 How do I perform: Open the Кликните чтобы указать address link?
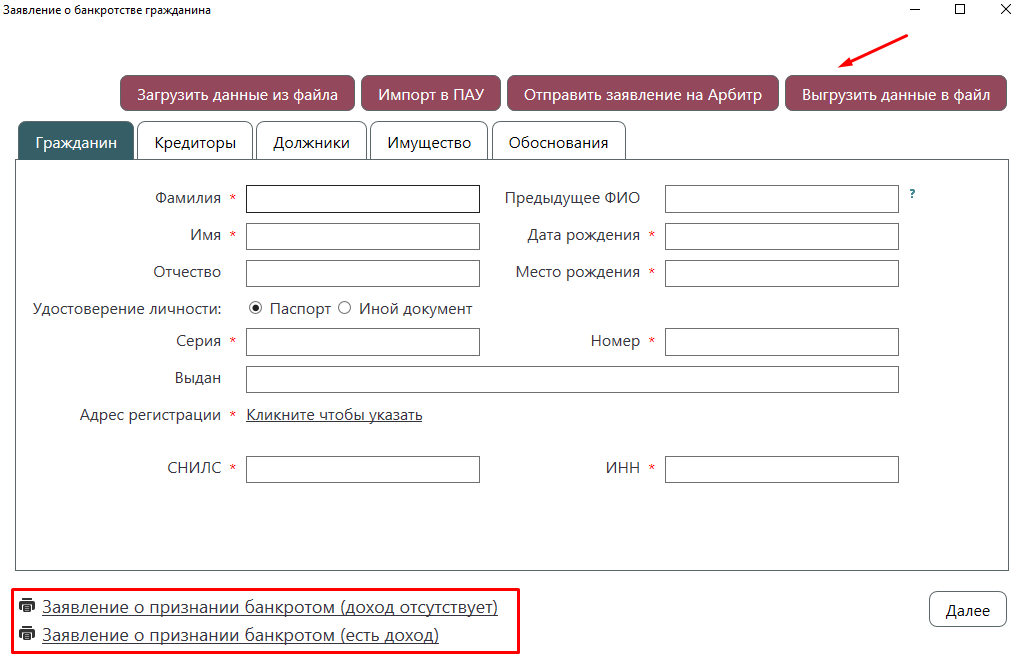coord(334,415)
